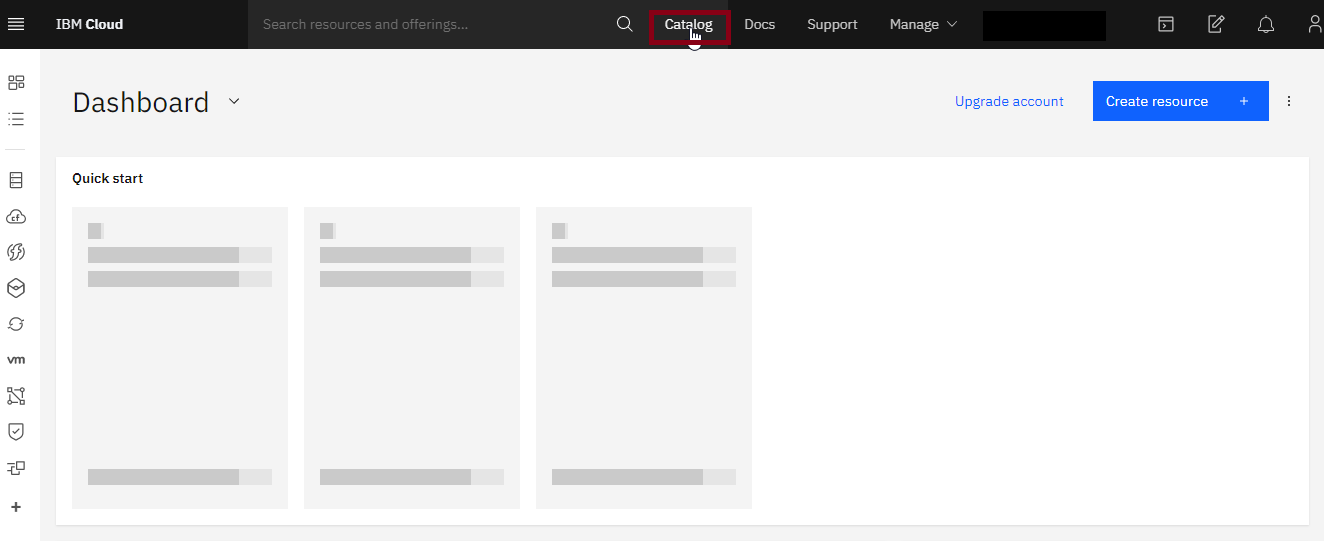This screenshot has height=541, width=1327.
Task: Click the edit/cost estimator pencil icon
Action: (1216, 24)
